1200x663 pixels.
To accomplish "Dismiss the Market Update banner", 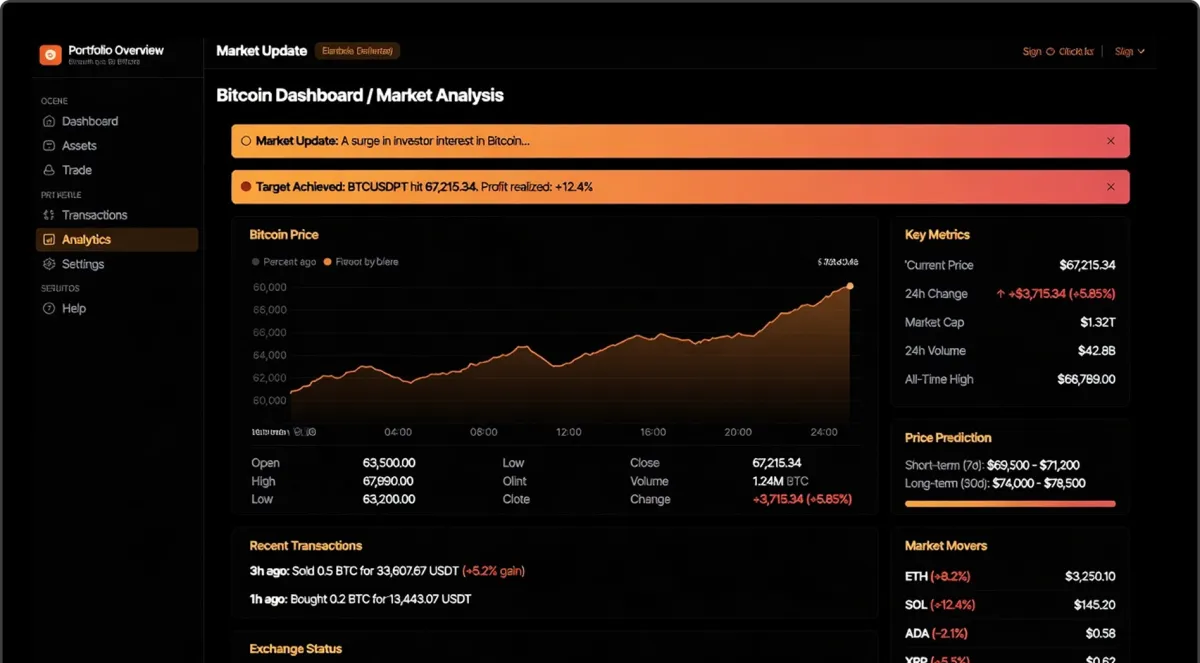I will (x=1111, y=141).
